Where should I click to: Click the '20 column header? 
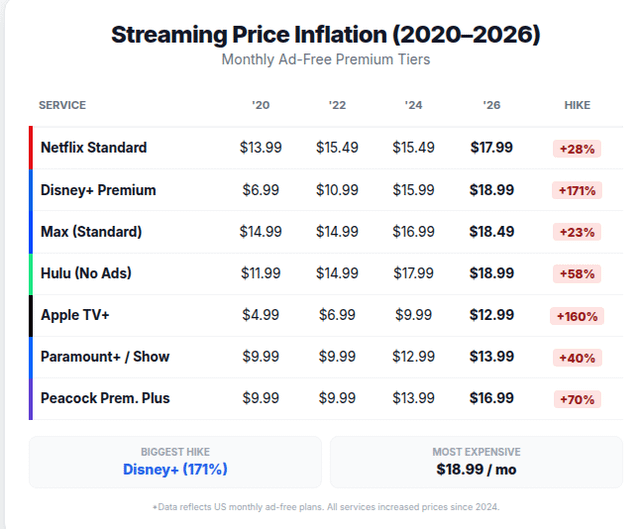[261, 105]
